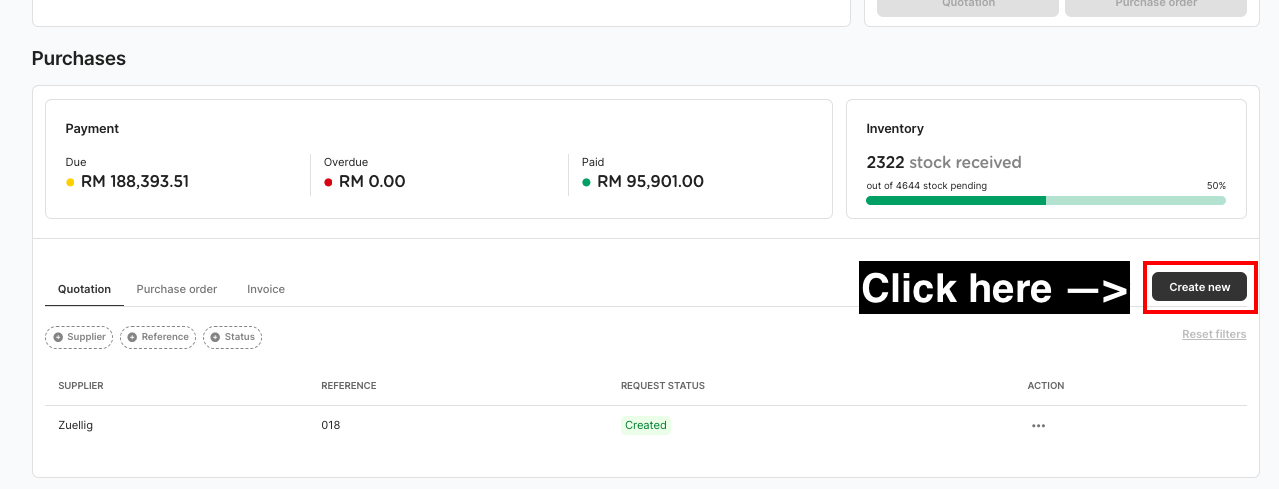Click the 'out of 4644 stock pending' text
This screenshot has width=1279, height=489.
pyautogui.click(x=926, y=186)
